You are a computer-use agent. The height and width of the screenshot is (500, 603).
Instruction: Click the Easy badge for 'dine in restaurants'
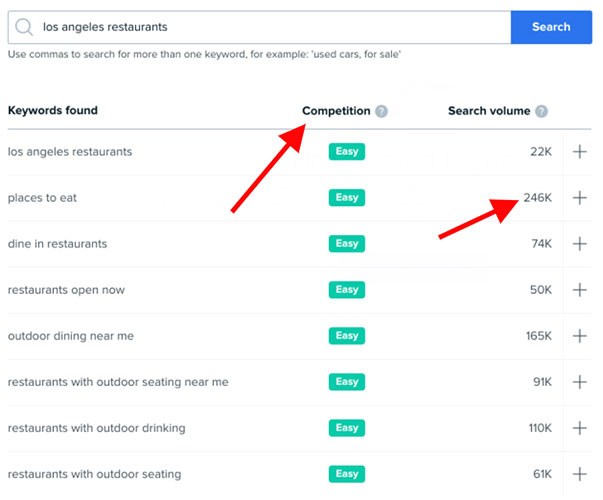click(346, 244)
